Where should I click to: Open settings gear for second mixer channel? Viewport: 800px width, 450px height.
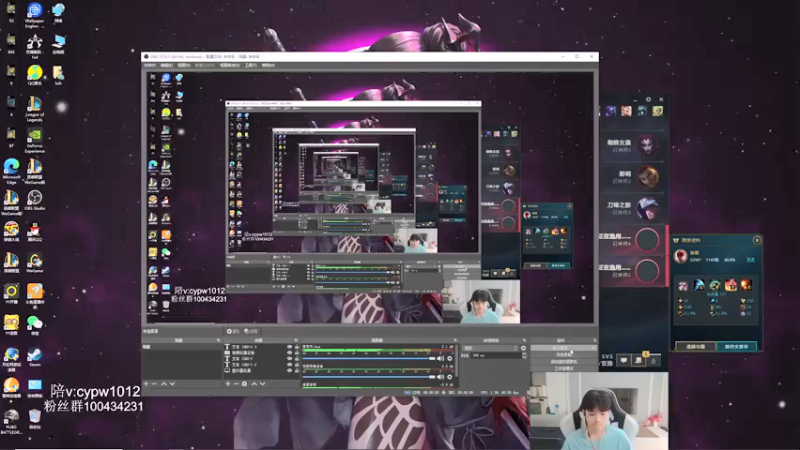click(449, 377)
